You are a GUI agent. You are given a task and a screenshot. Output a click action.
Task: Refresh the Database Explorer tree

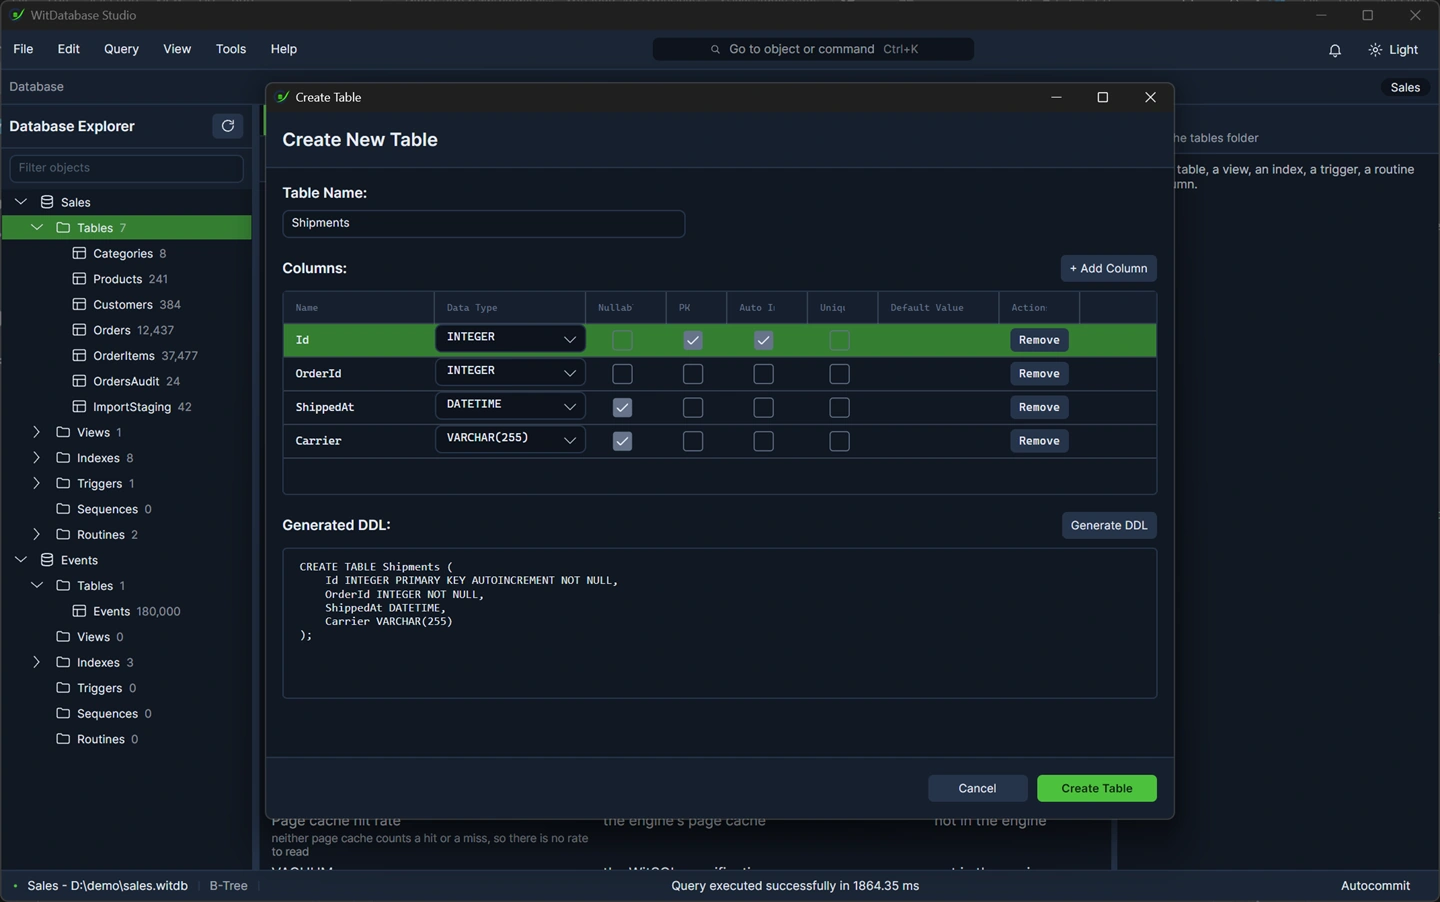228,126
